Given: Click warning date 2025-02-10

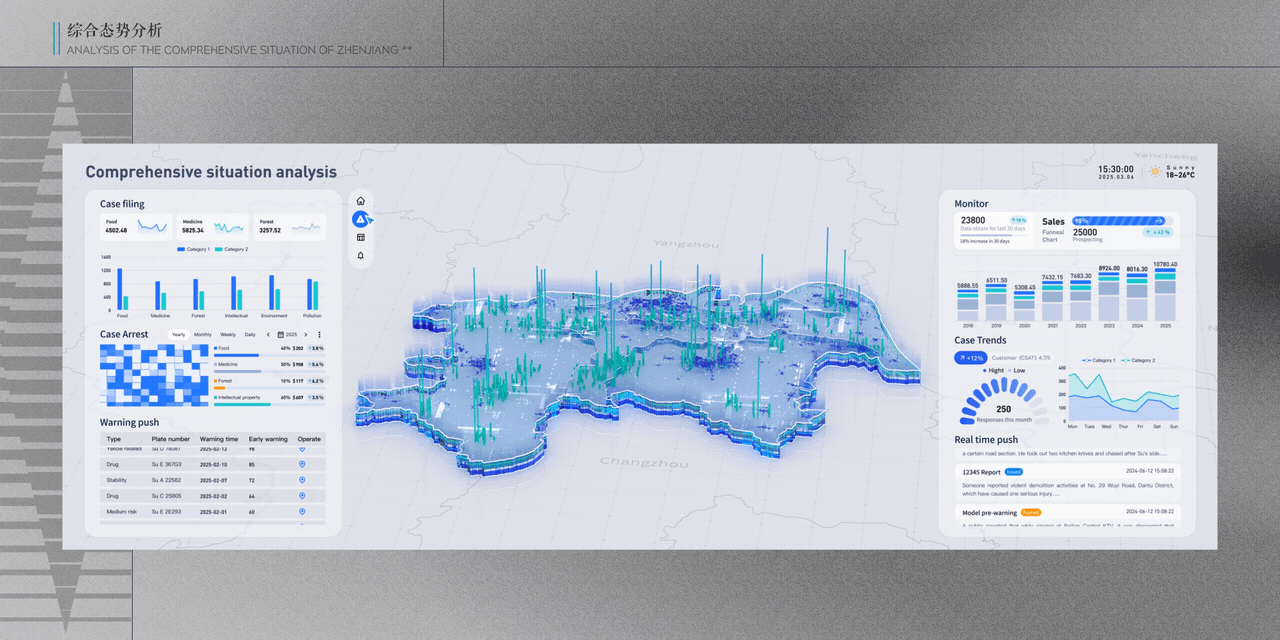Looking at the screenshot, I should coord(213,464).
